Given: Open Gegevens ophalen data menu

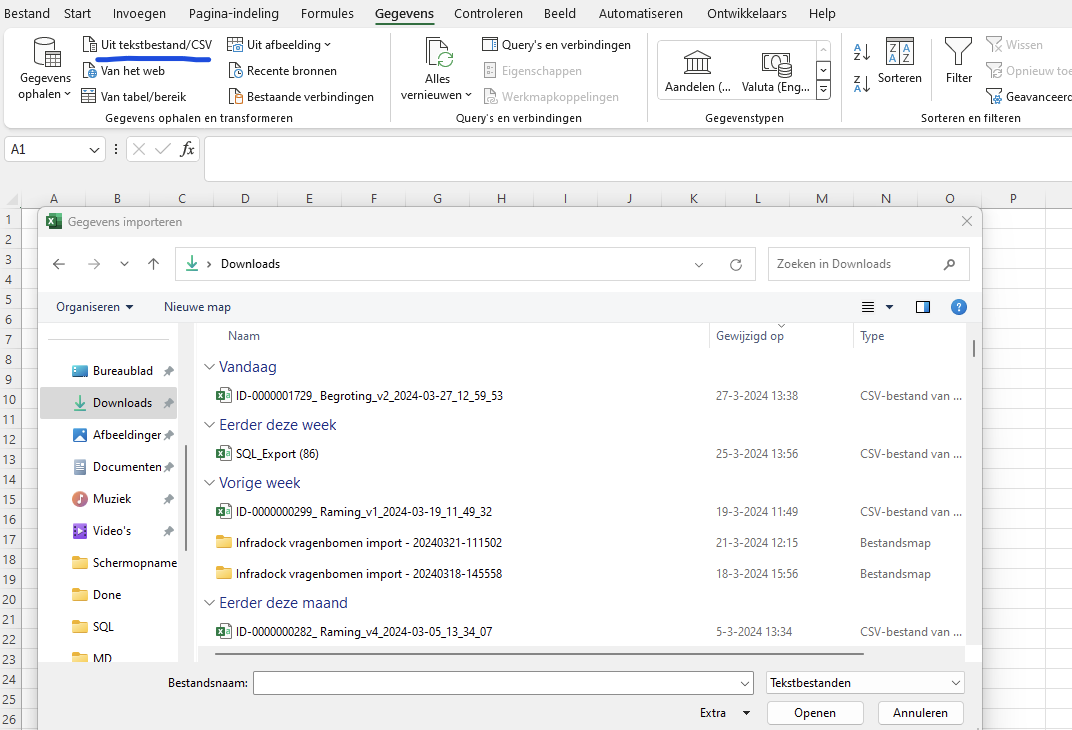Looking at the screenshot, I should coord(44,68).
